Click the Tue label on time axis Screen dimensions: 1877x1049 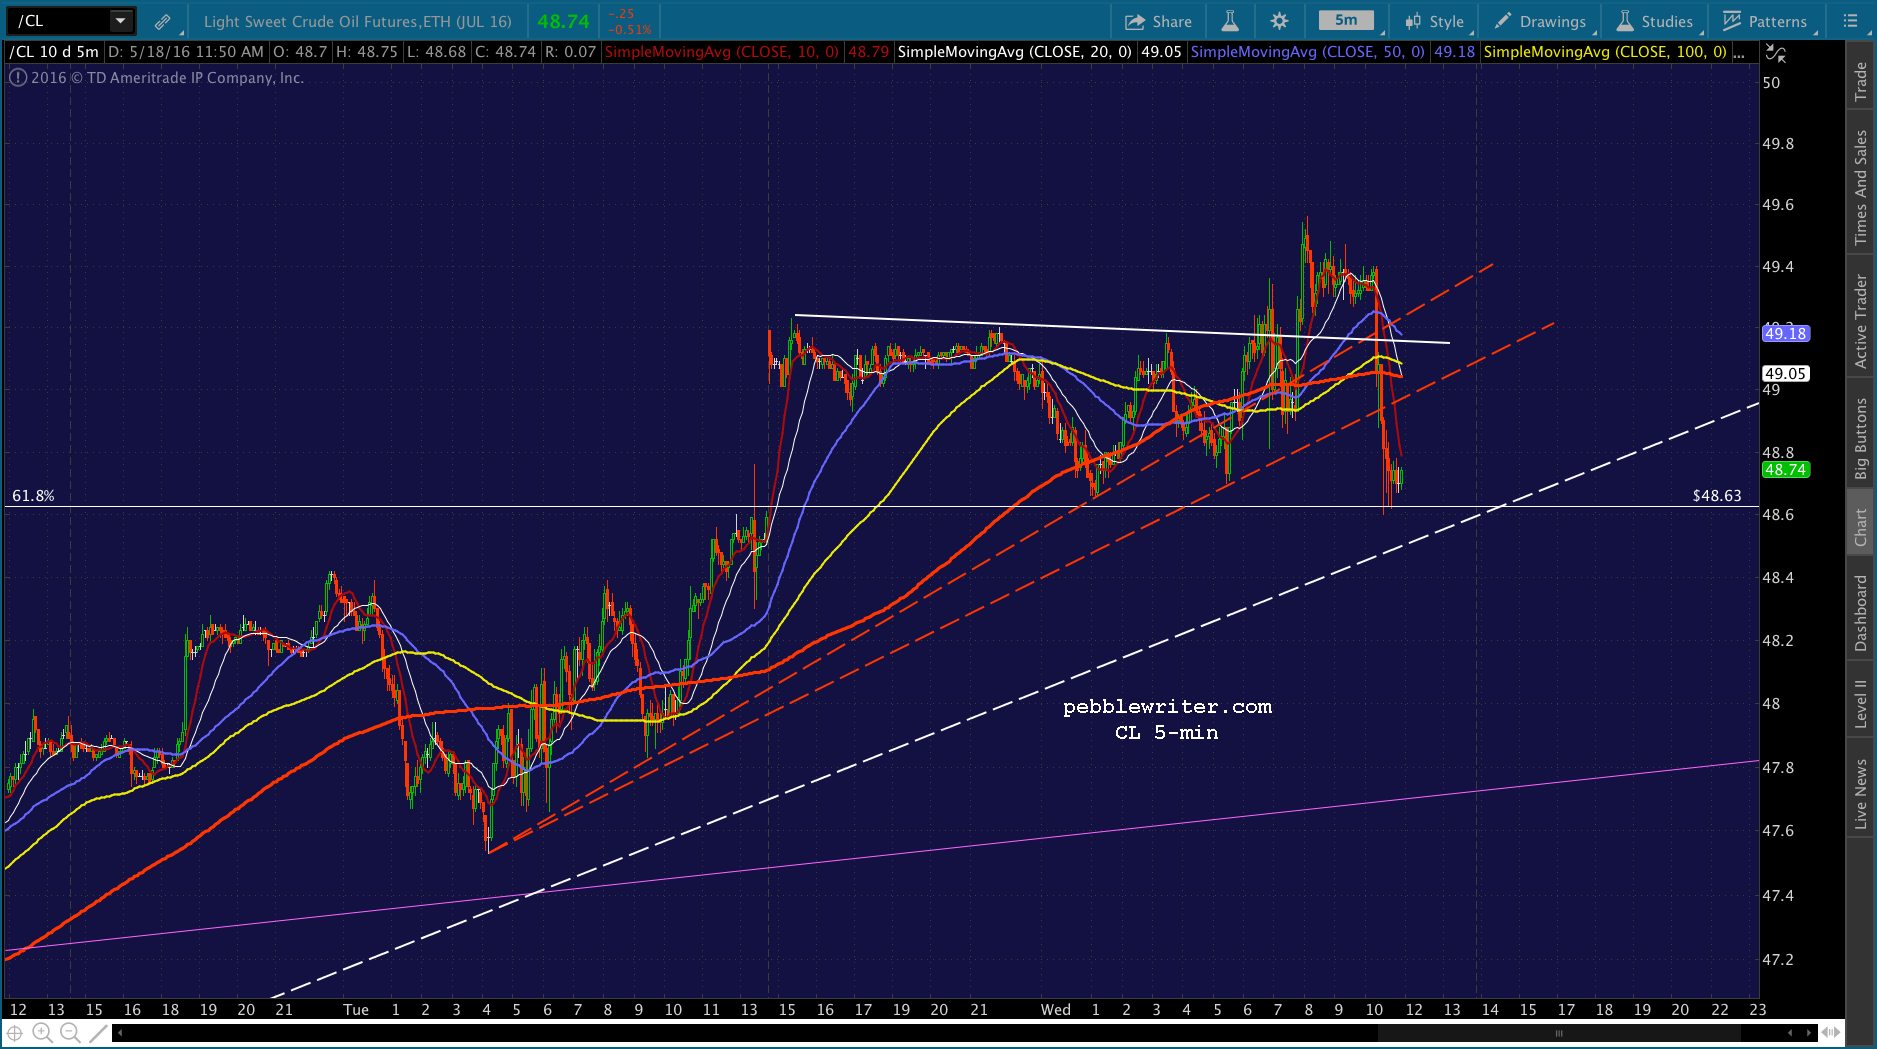(356, 1010)
